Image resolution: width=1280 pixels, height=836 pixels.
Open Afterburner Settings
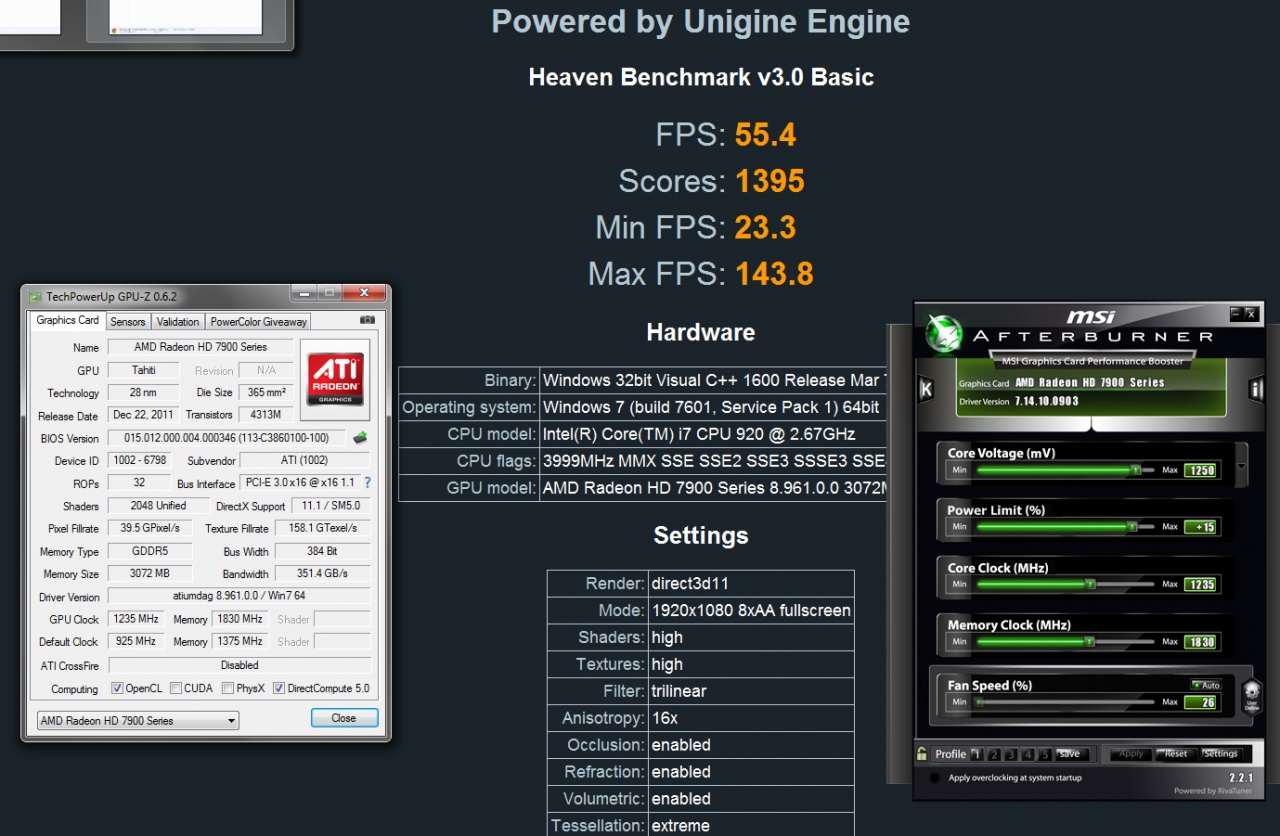point(1220,754)
